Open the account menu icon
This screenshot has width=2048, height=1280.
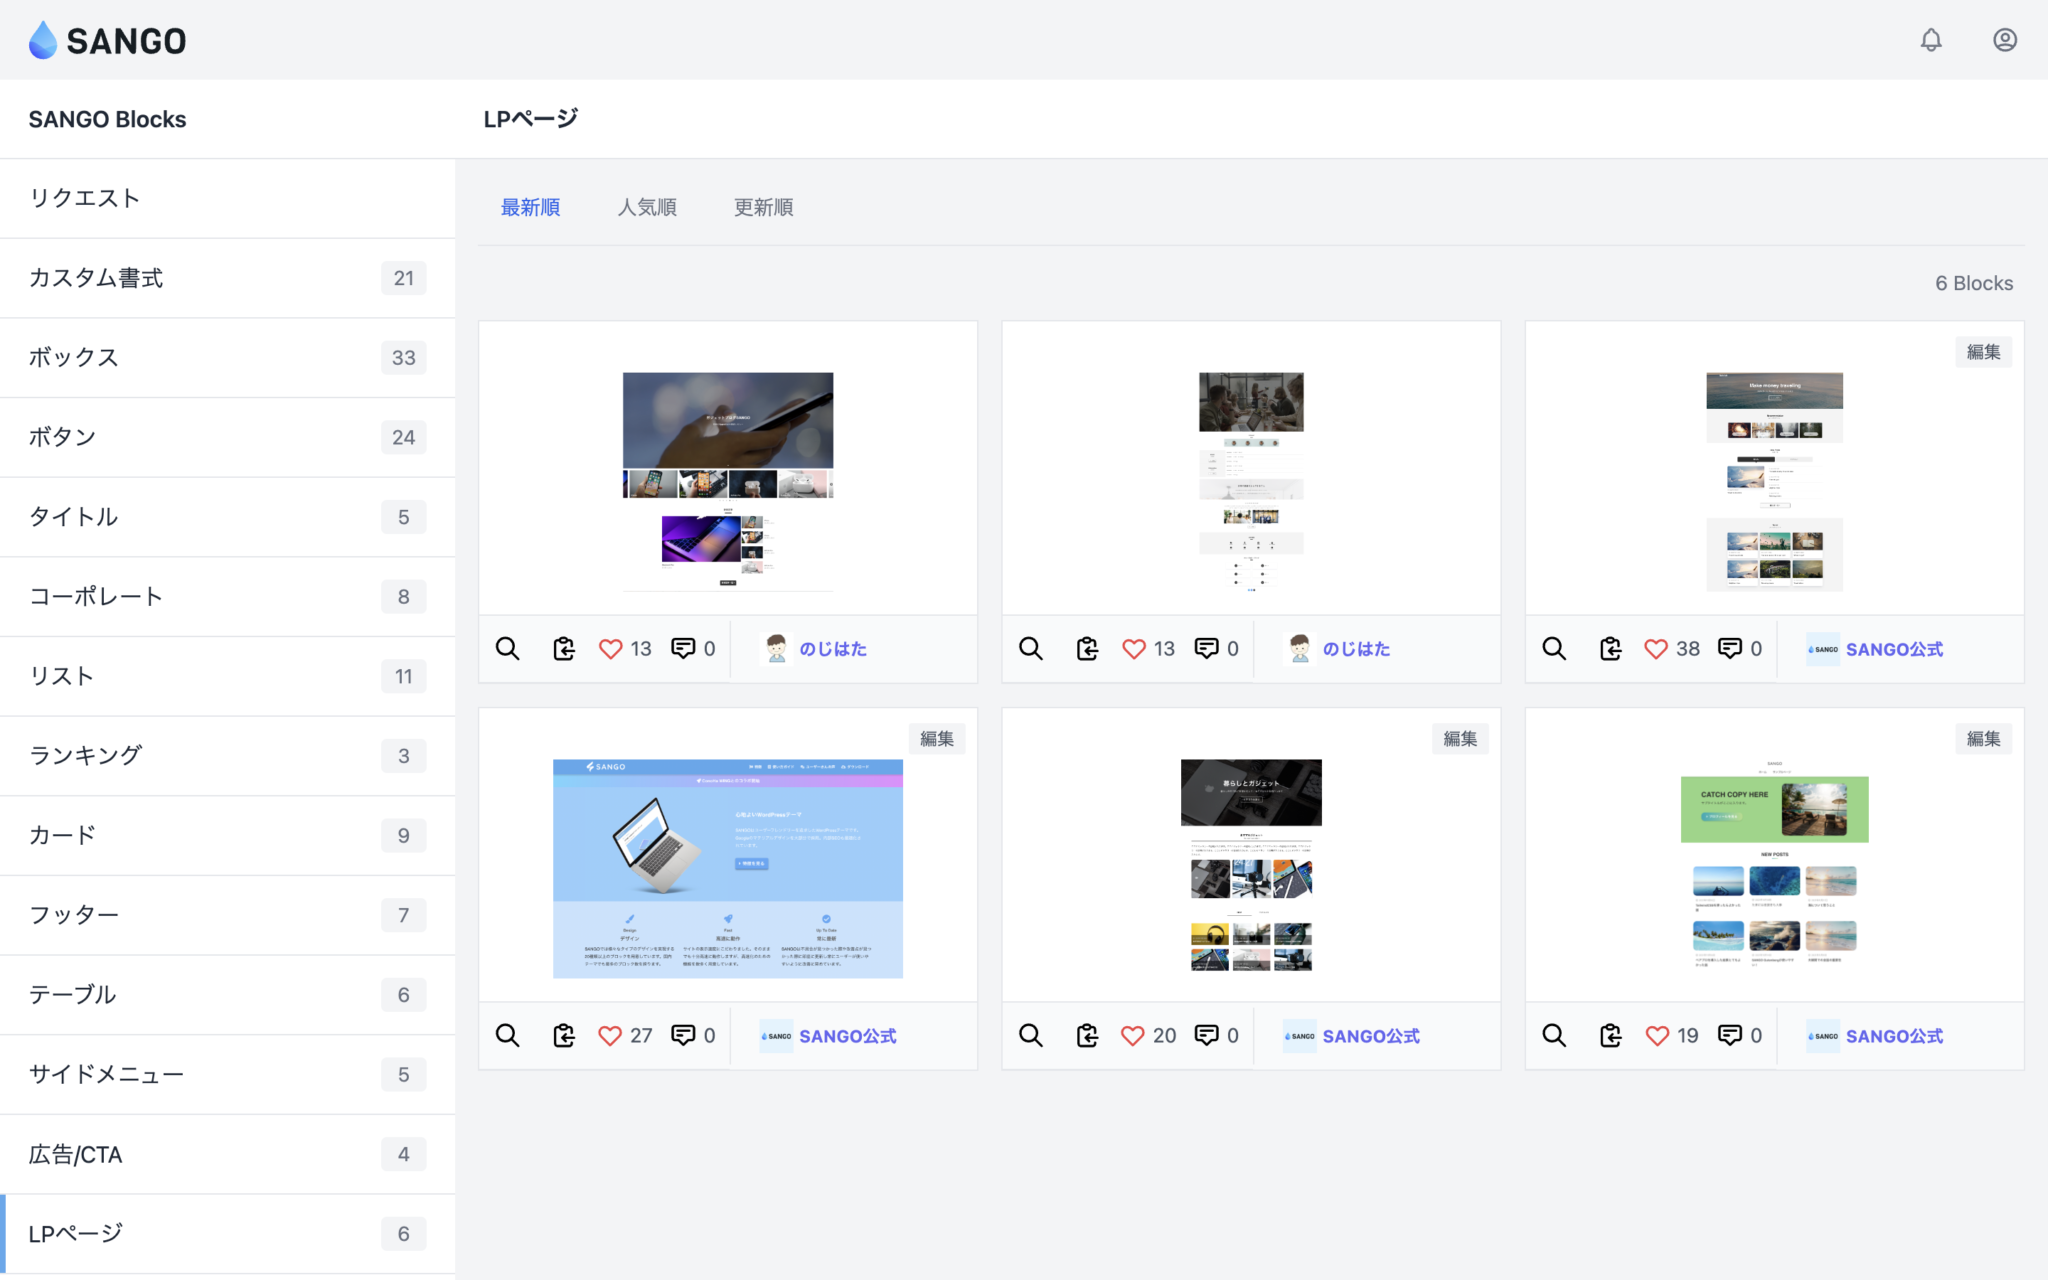(2005, 40)
